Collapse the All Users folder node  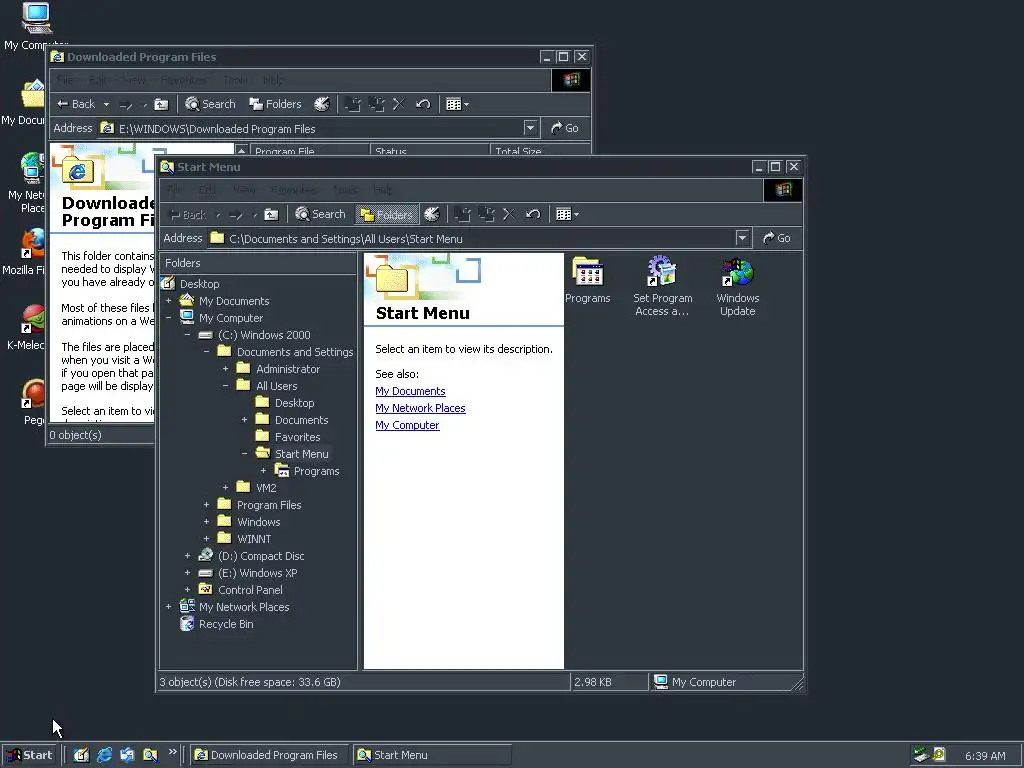[x=225, y=386]
